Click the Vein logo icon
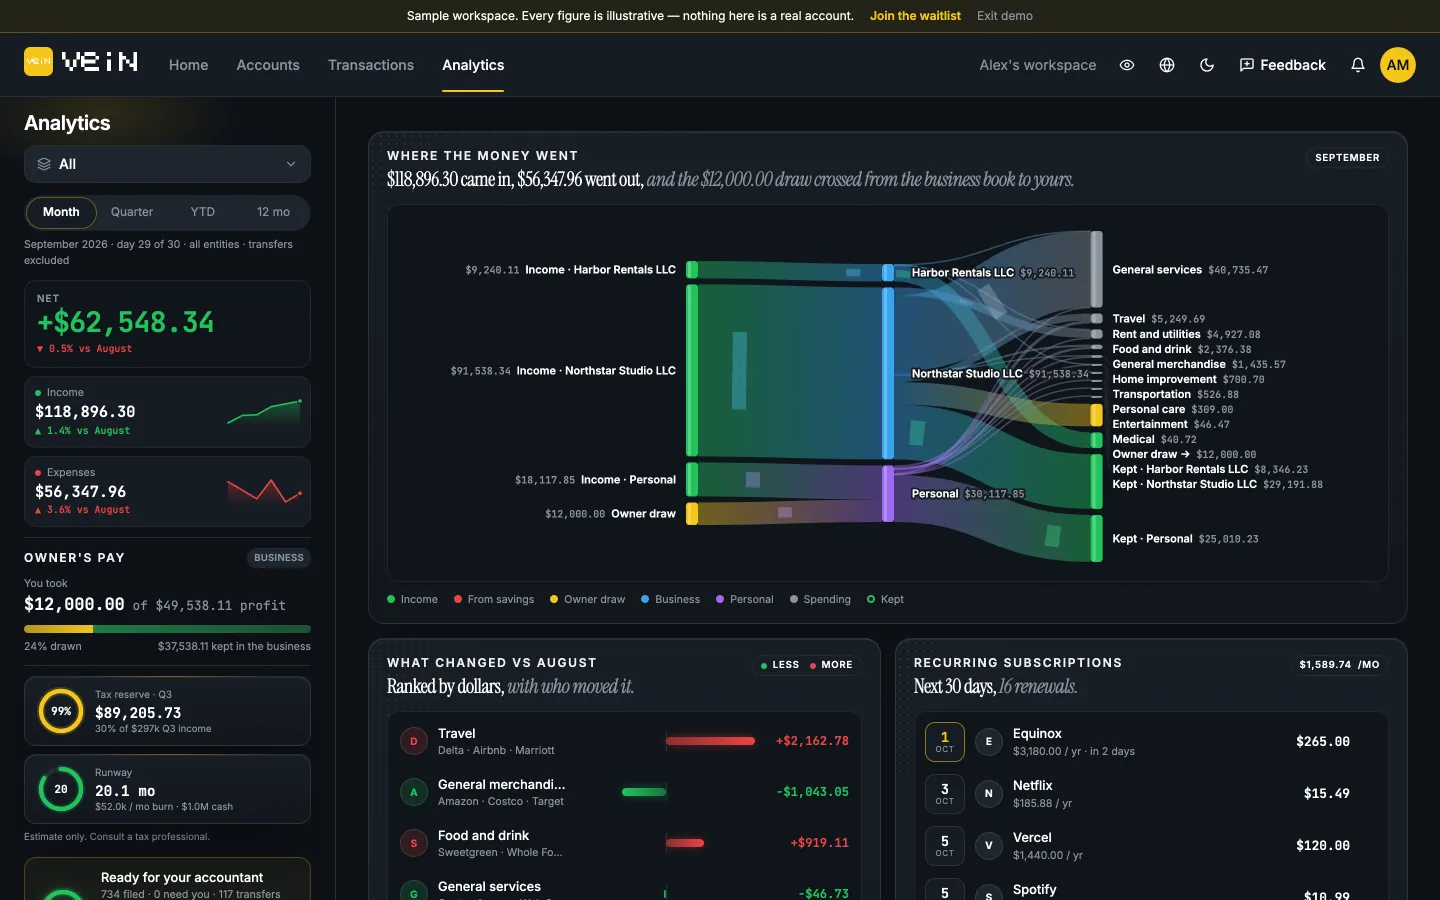The width and height of the screenshot is (1440, 900). [x=38, y=61]
